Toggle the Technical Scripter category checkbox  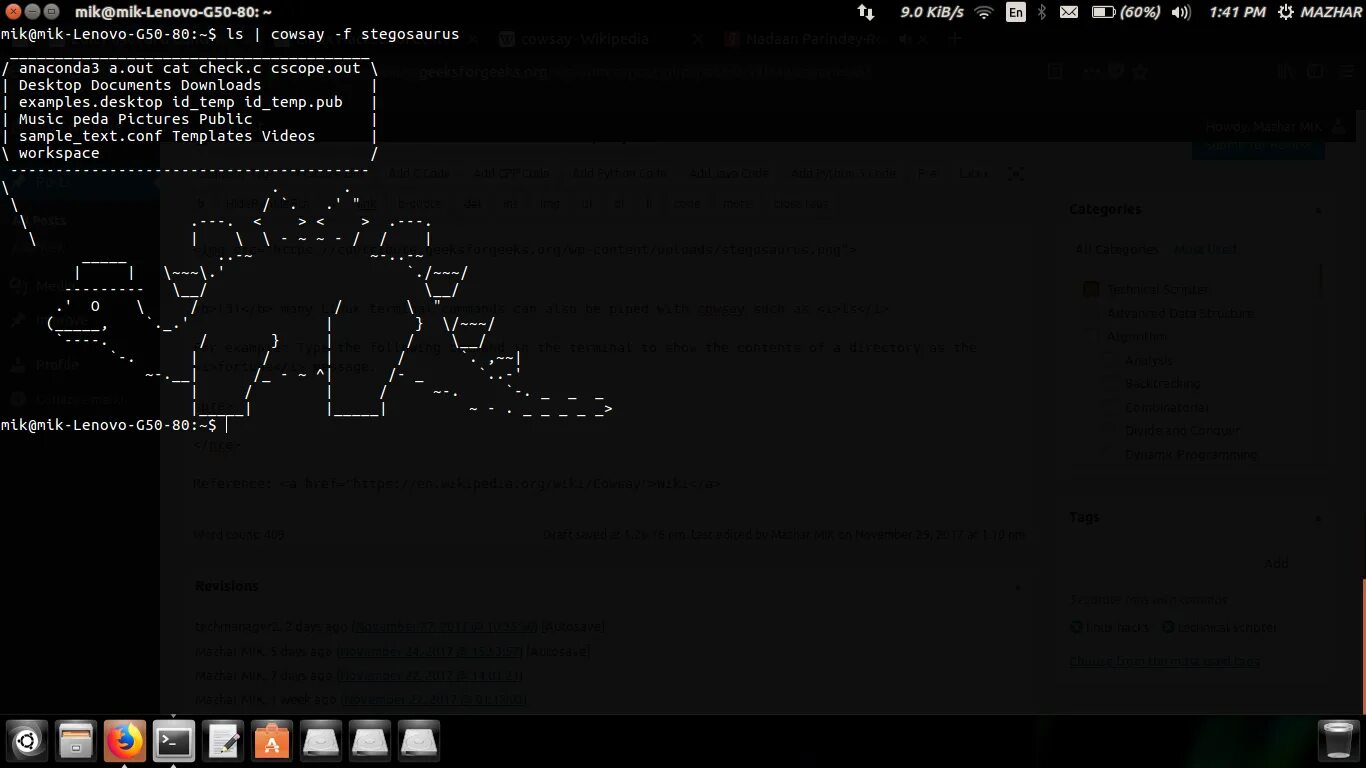coord(1090,290)
